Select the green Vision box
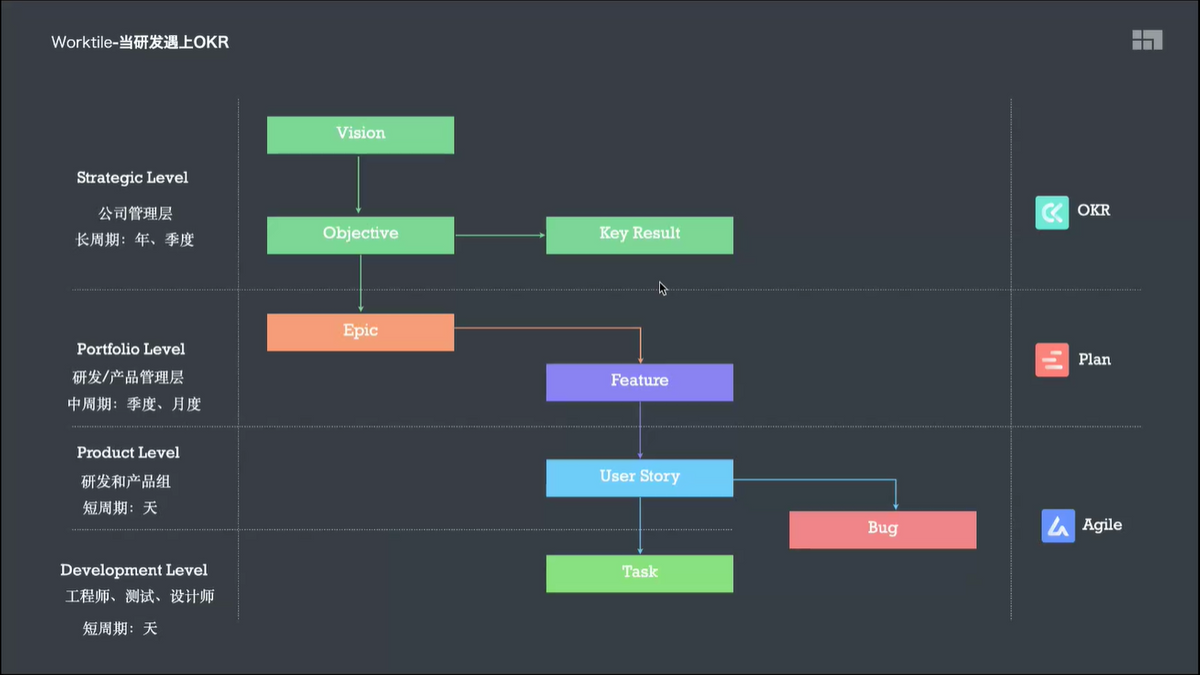 (x=360, y=135)
